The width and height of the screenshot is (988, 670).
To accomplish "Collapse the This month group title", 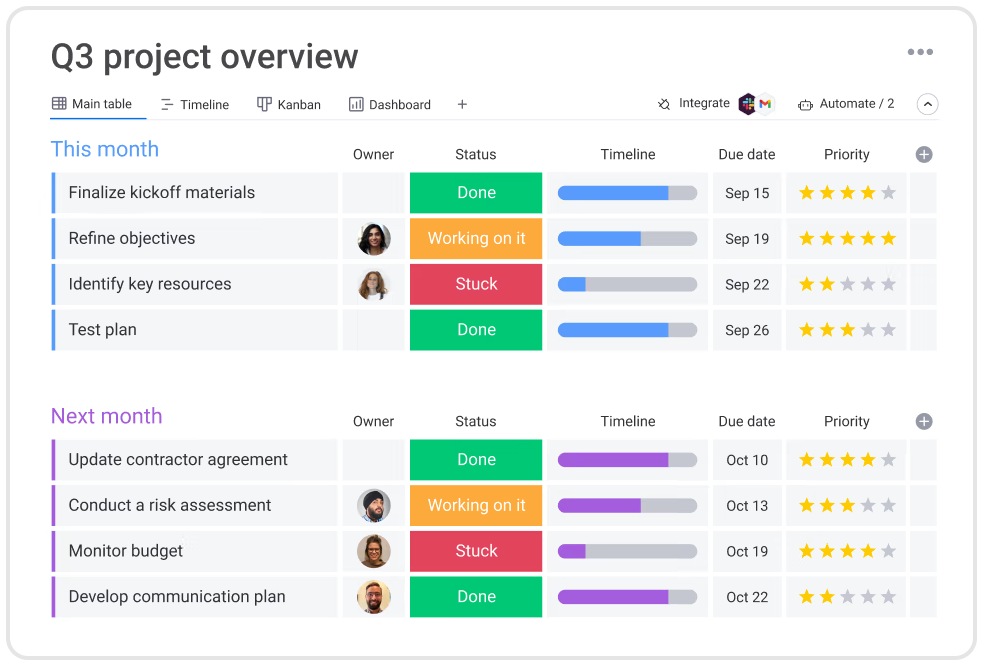I will [x=105, y=149].
